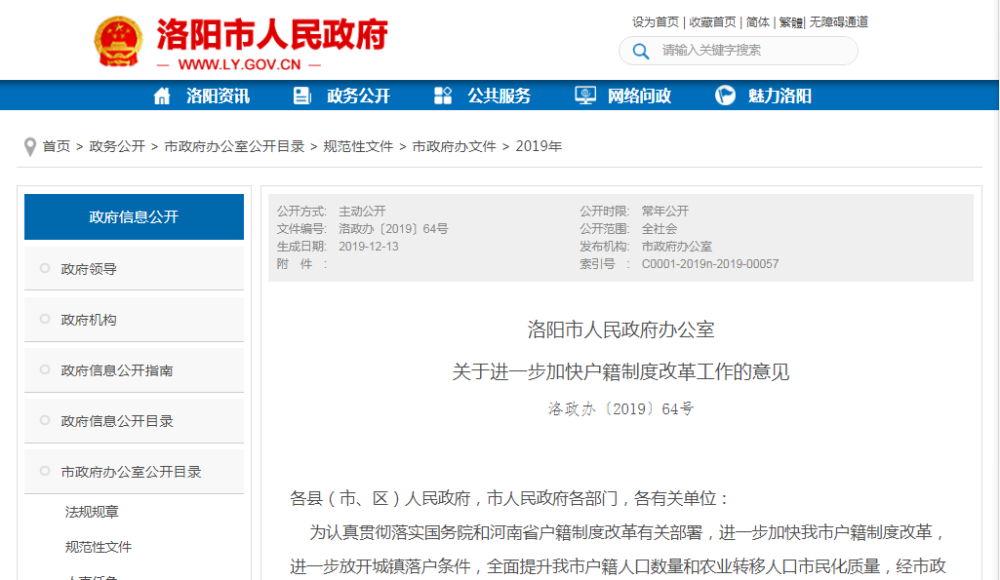Click the publishing agency 市政府办公室

pyautogui.click(x=677, y=246)
